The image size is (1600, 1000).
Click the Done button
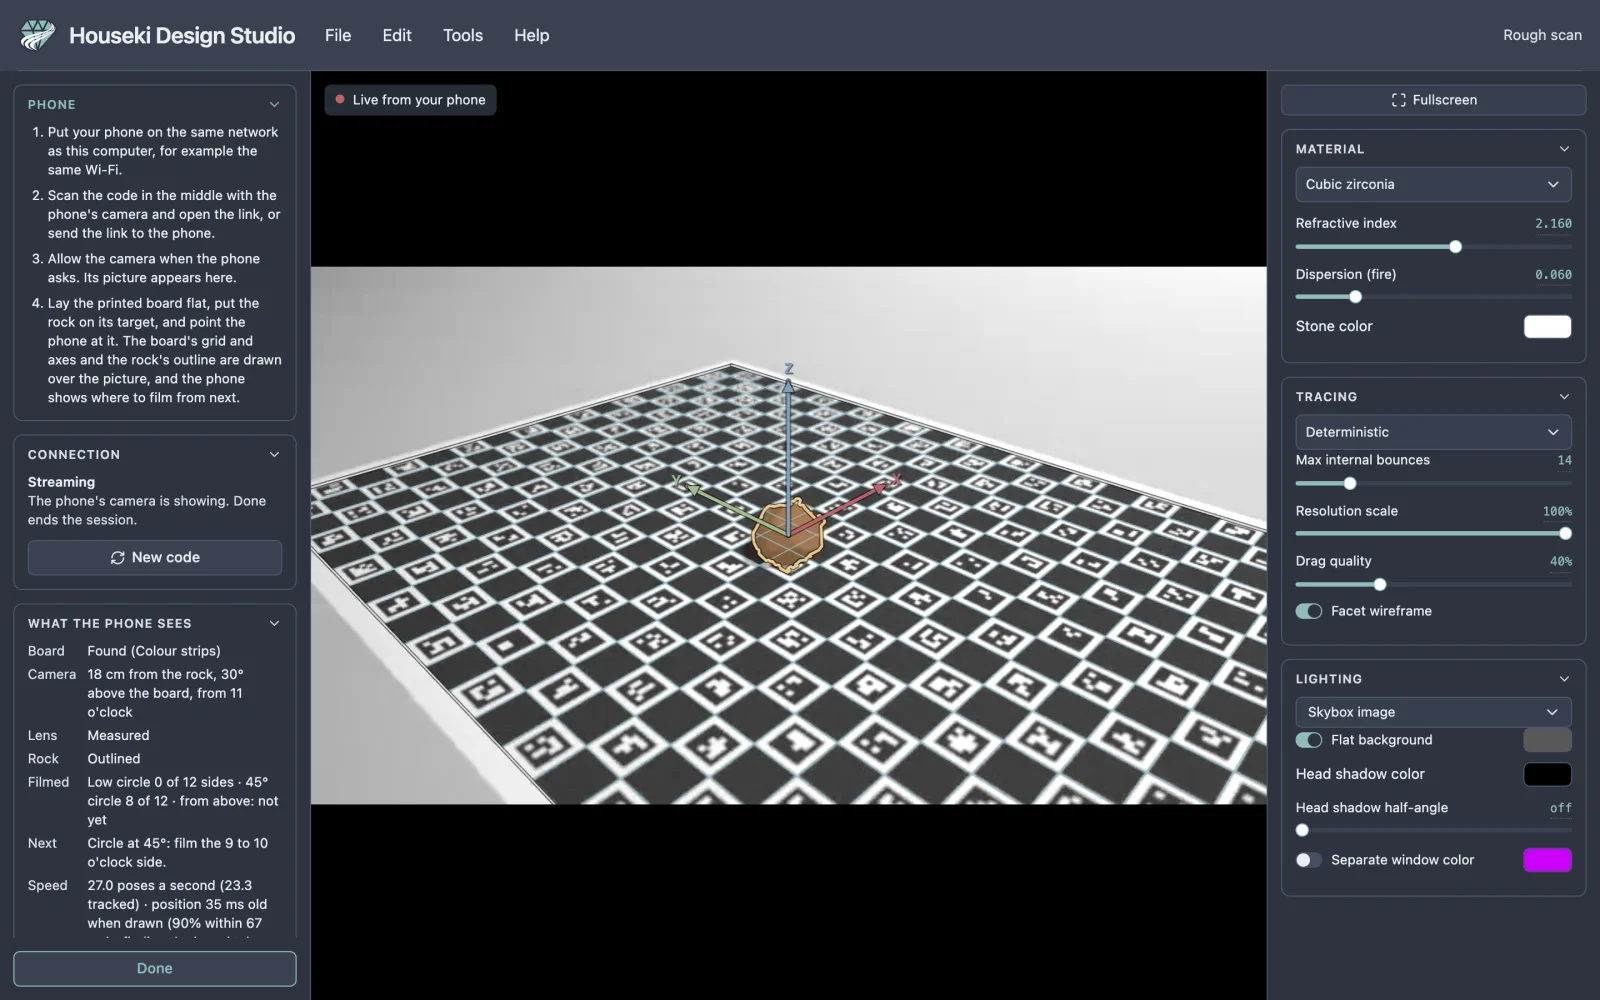point(155,969)
